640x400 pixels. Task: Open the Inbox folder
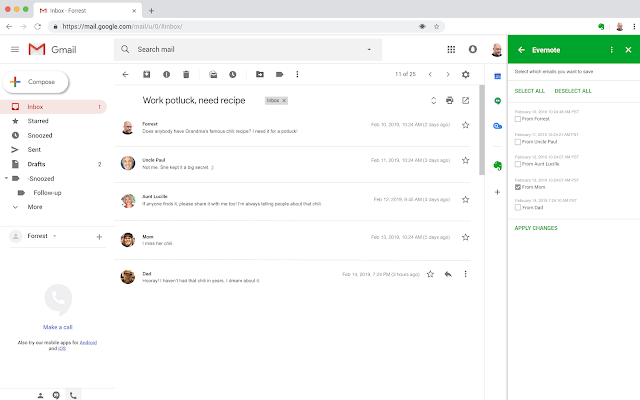click(53, 107)
